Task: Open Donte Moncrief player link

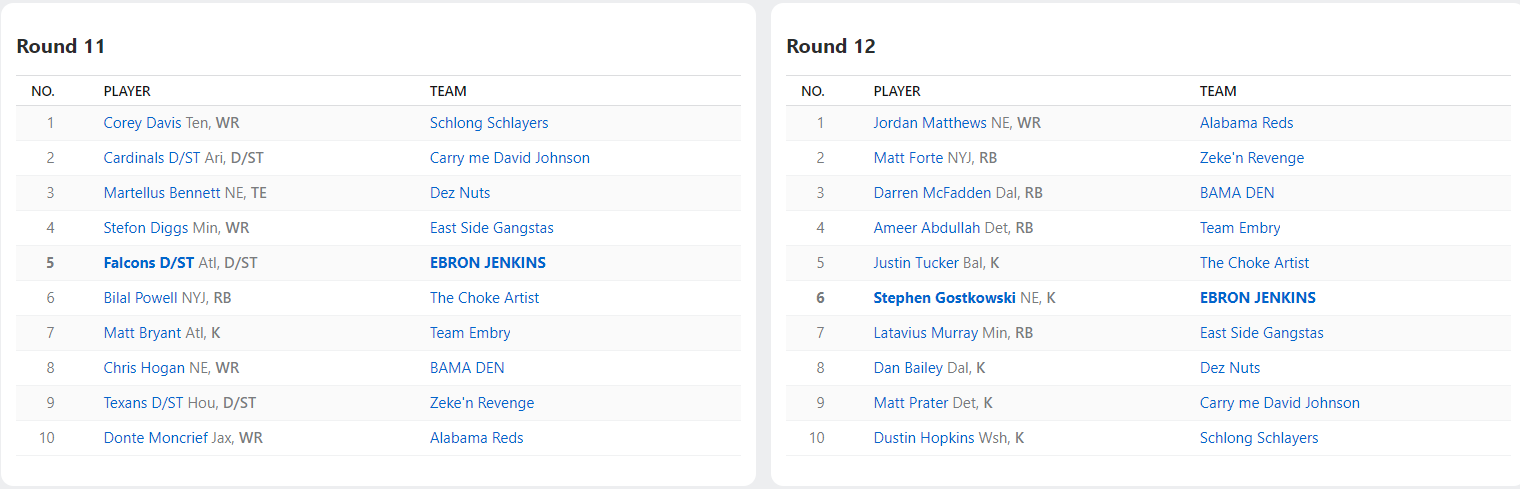Action: [156, 438]
